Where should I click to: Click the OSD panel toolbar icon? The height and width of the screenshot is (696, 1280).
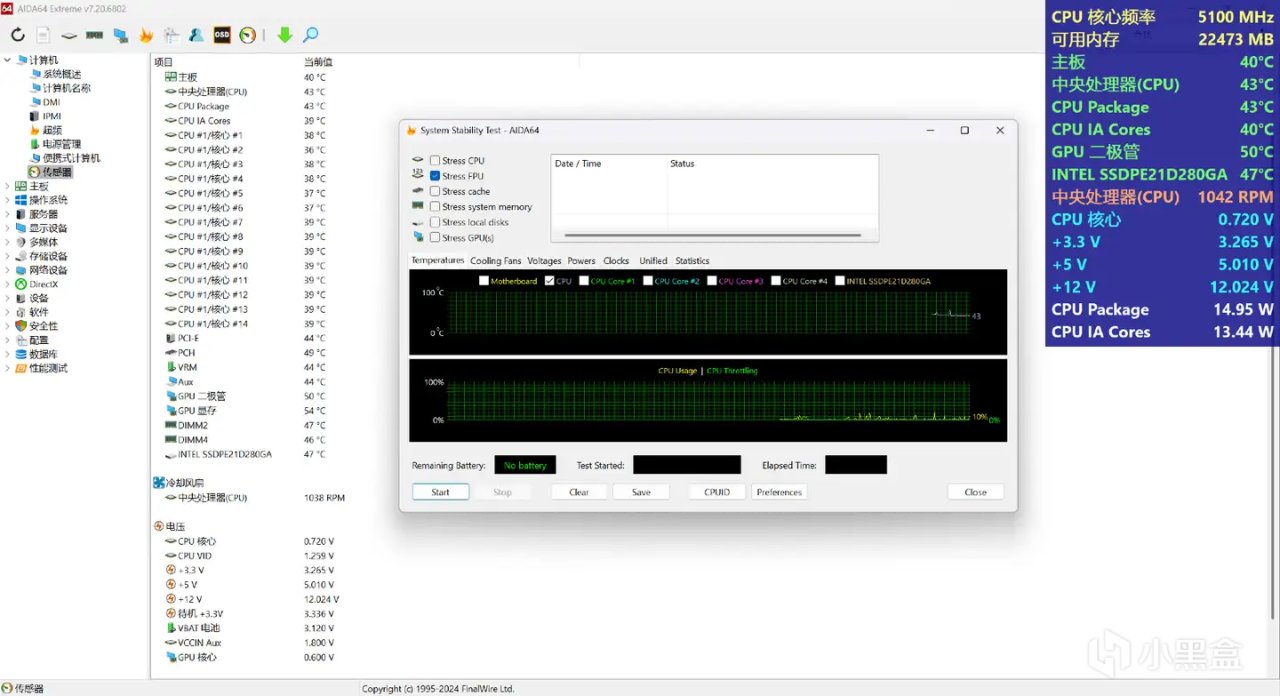(222, 35)
